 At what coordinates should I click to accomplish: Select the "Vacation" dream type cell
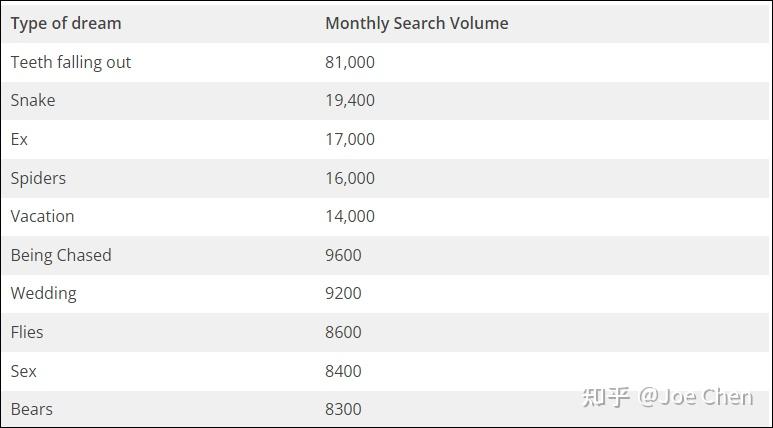pos(42,216)
